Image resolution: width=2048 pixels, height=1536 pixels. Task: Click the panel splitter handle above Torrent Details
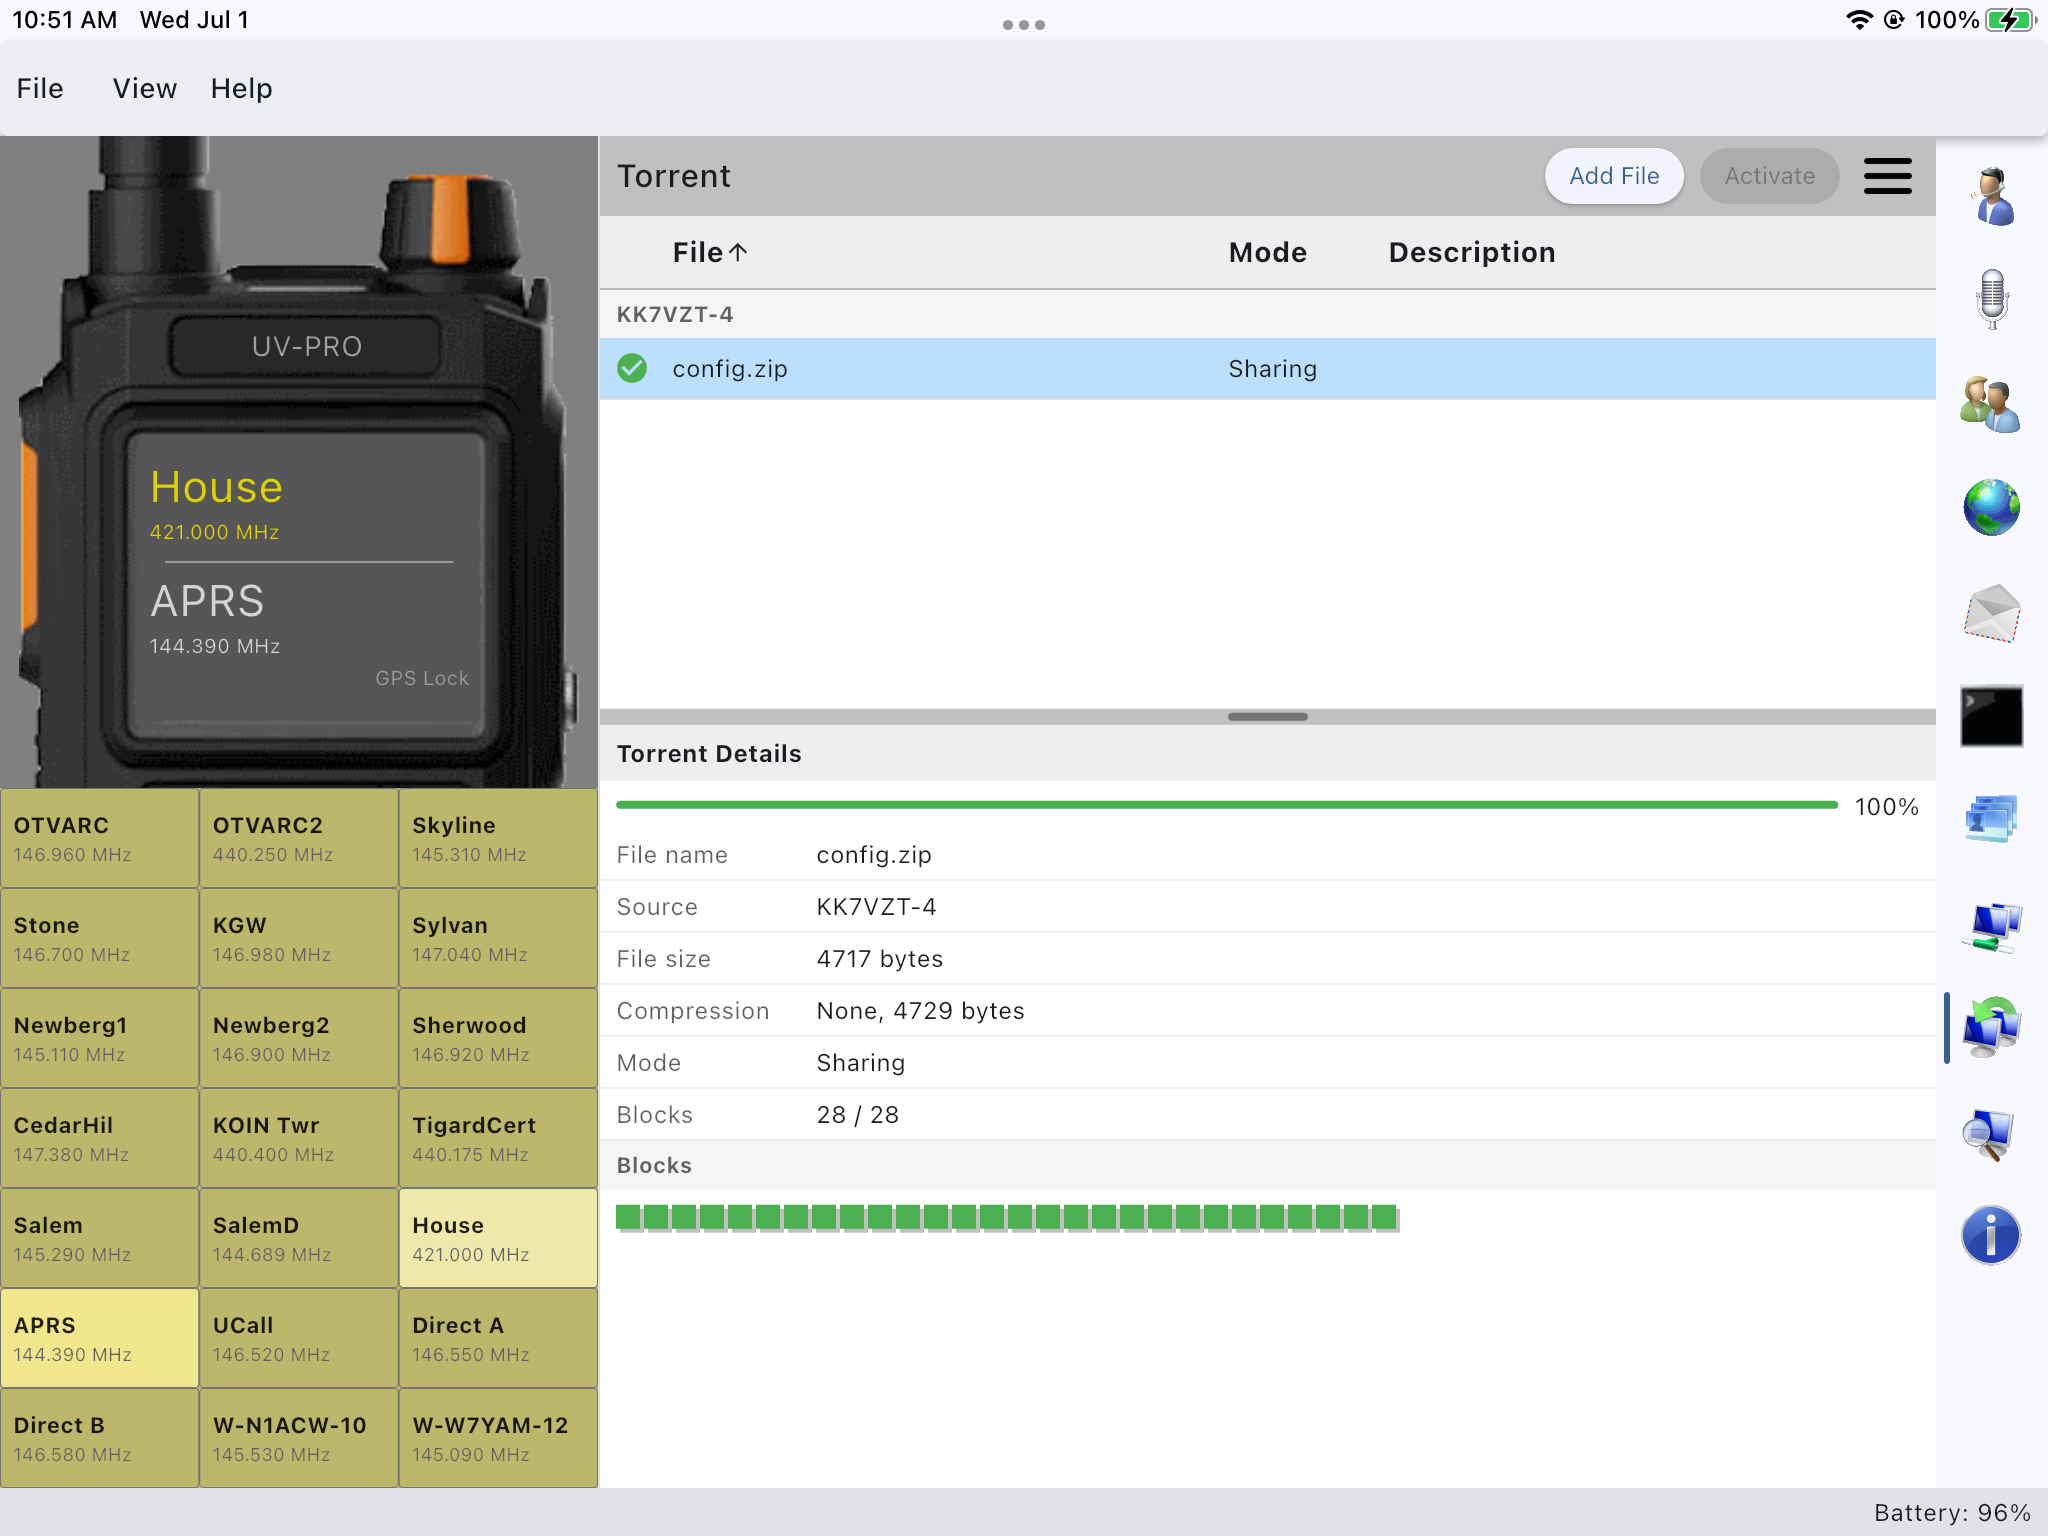1268,717
